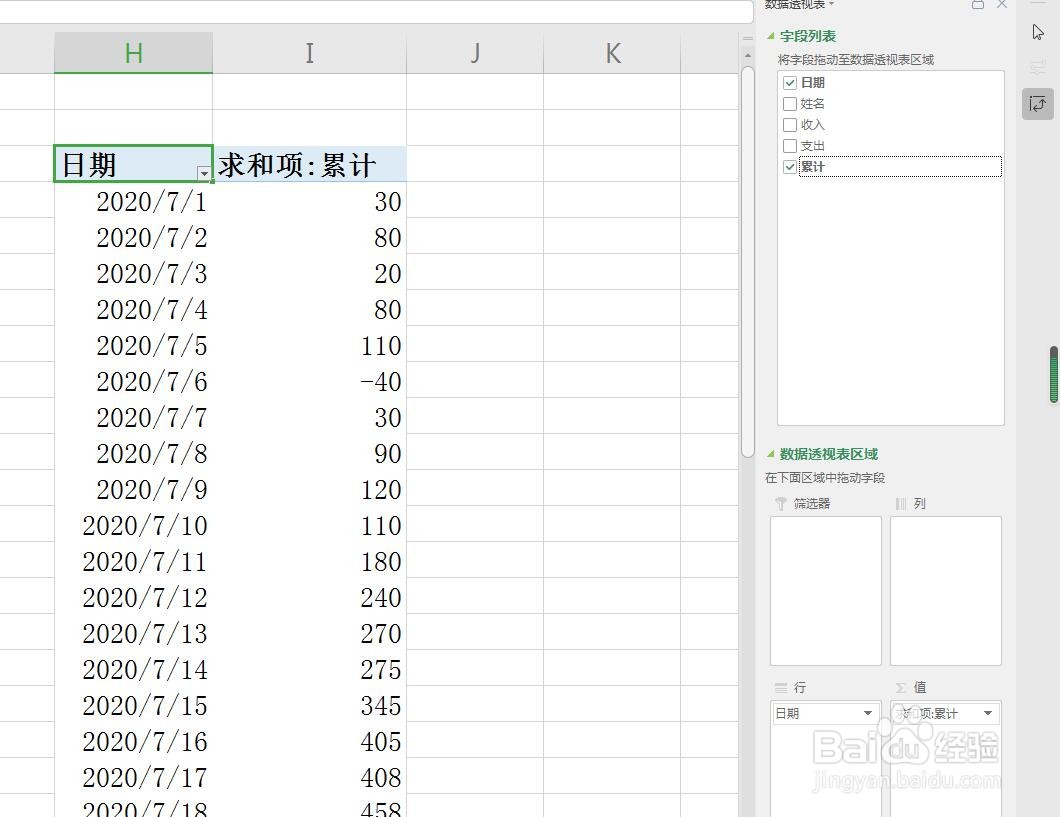Open the filter arrow on 日期 header cell
1060x817 pixels.
204,174
